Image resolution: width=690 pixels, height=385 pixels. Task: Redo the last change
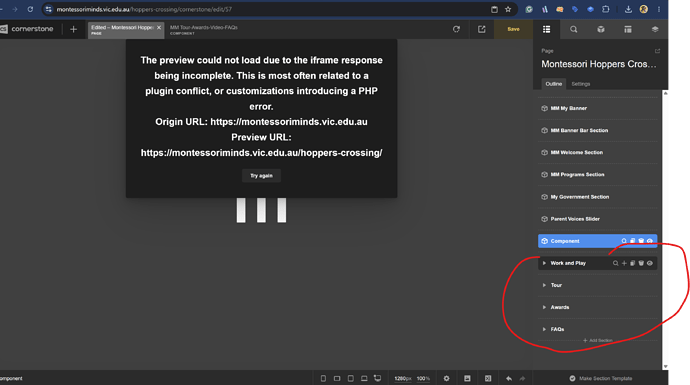click(x=522, y=378)
